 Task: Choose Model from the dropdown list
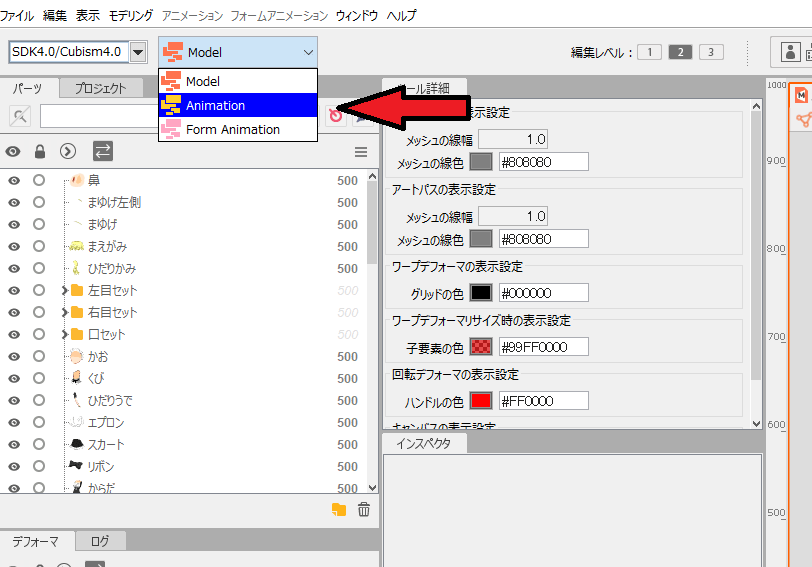[x=238, y=81]
